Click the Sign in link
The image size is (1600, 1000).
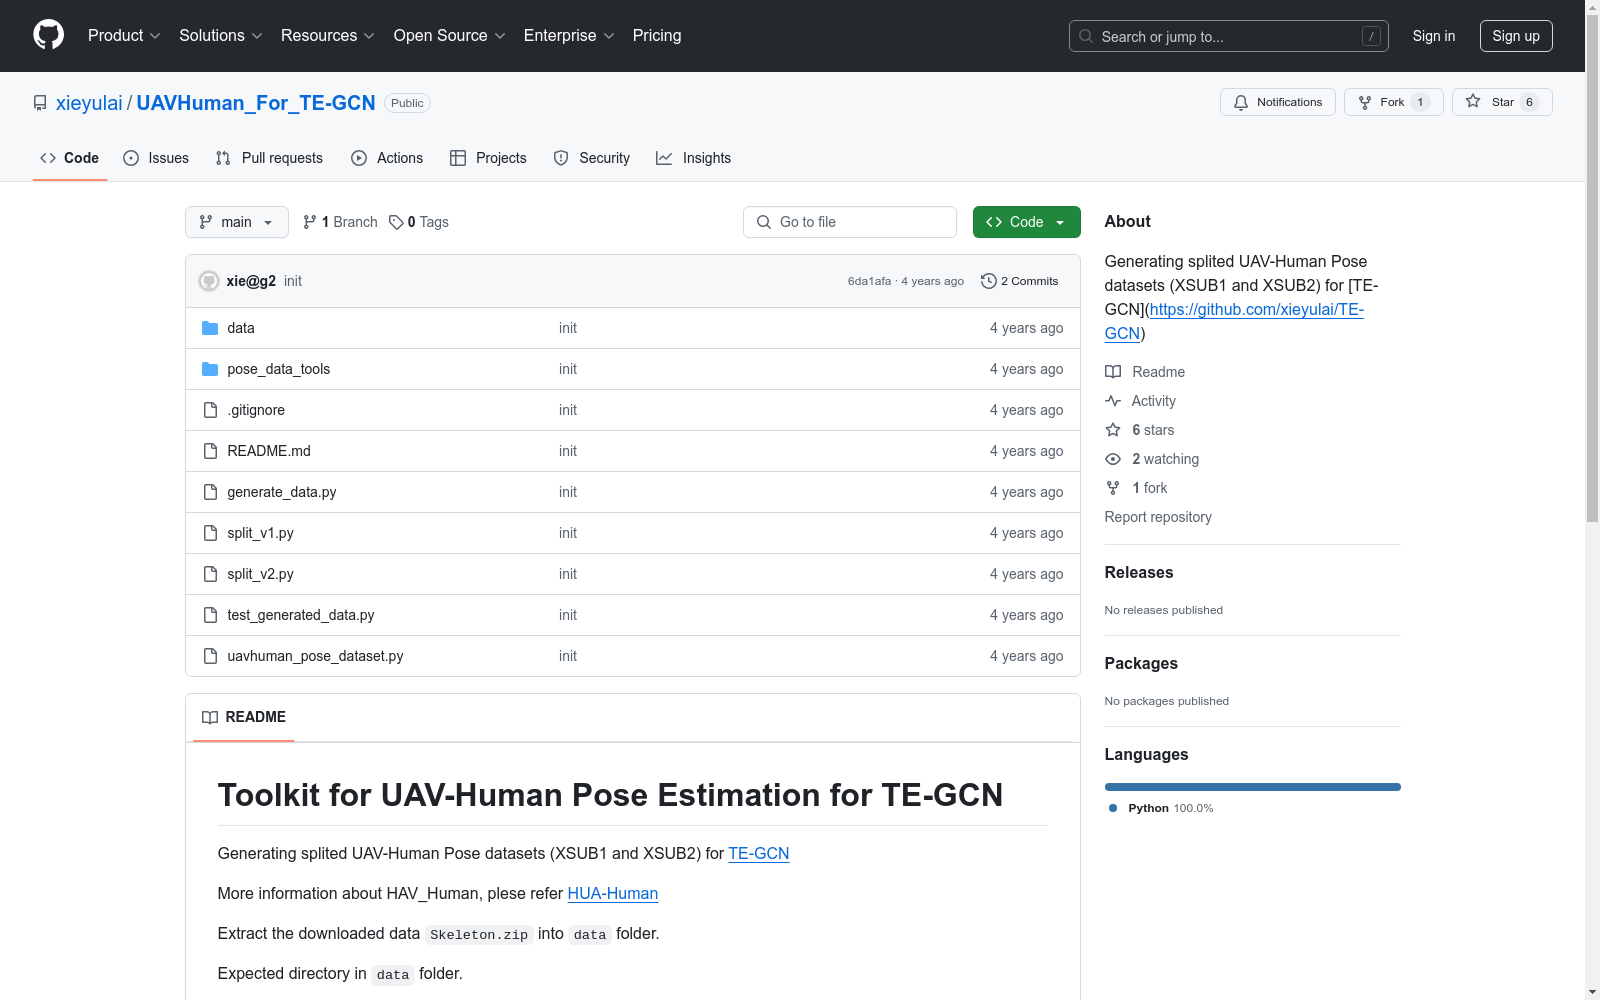tap(1434, 36)
